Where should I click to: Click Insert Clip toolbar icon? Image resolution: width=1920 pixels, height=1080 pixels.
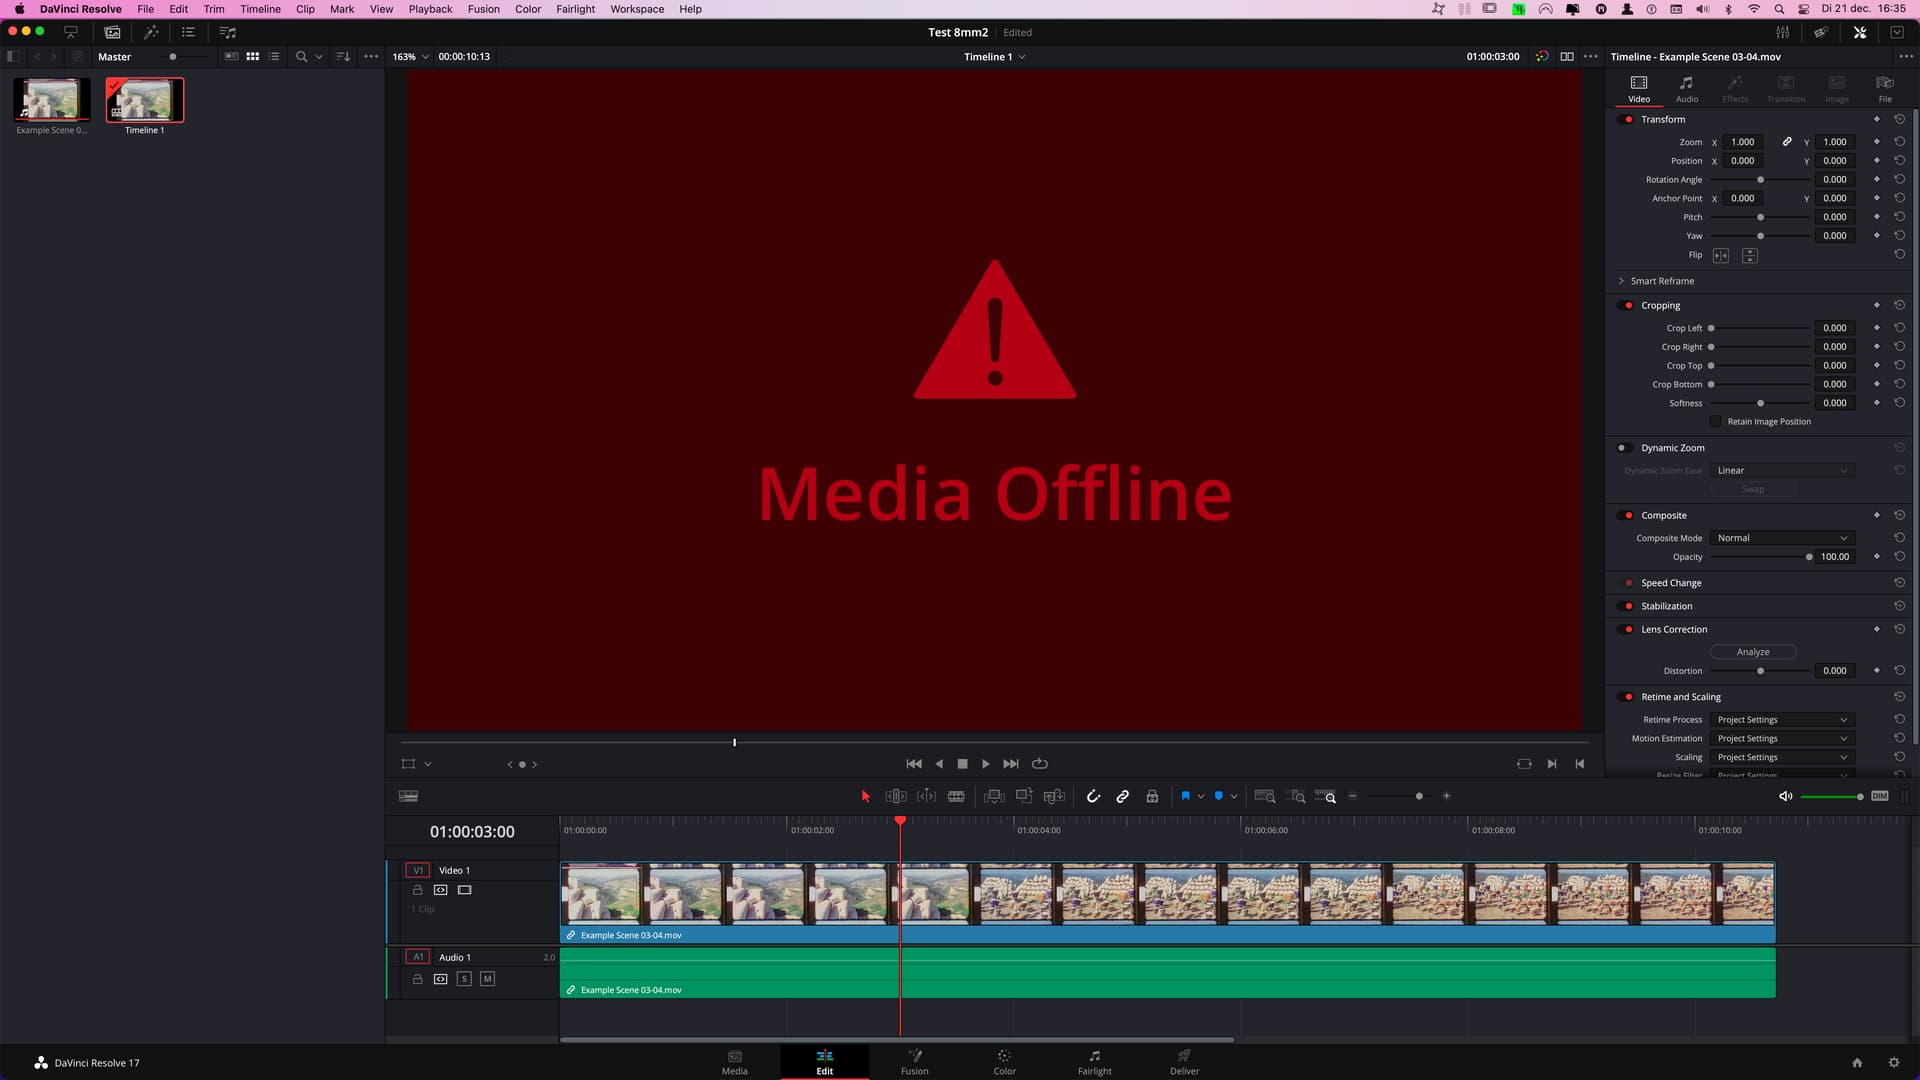click(x=994, y=797)
